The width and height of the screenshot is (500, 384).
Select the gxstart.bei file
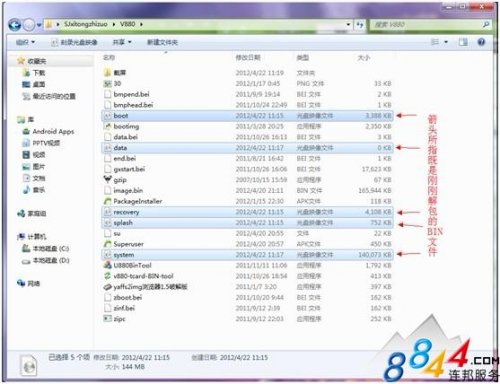[129, 169]
